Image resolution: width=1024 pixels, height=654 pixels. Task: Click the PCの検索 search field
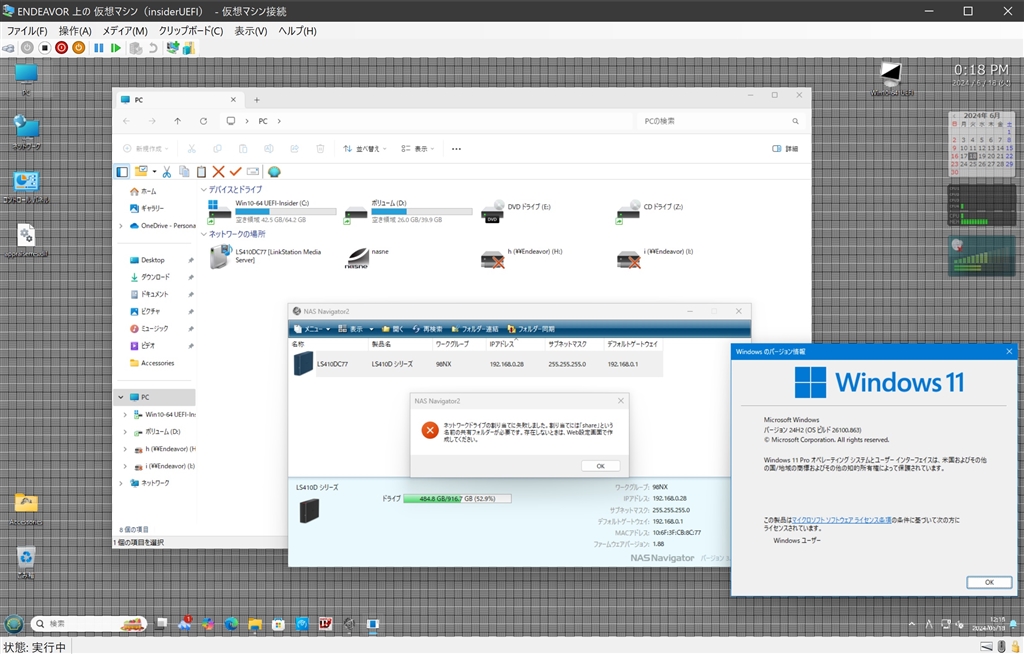[x=718, y=121]
